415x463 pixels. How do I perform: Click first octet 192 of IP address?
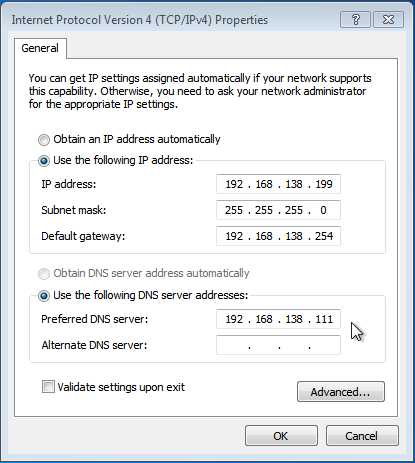234,184
